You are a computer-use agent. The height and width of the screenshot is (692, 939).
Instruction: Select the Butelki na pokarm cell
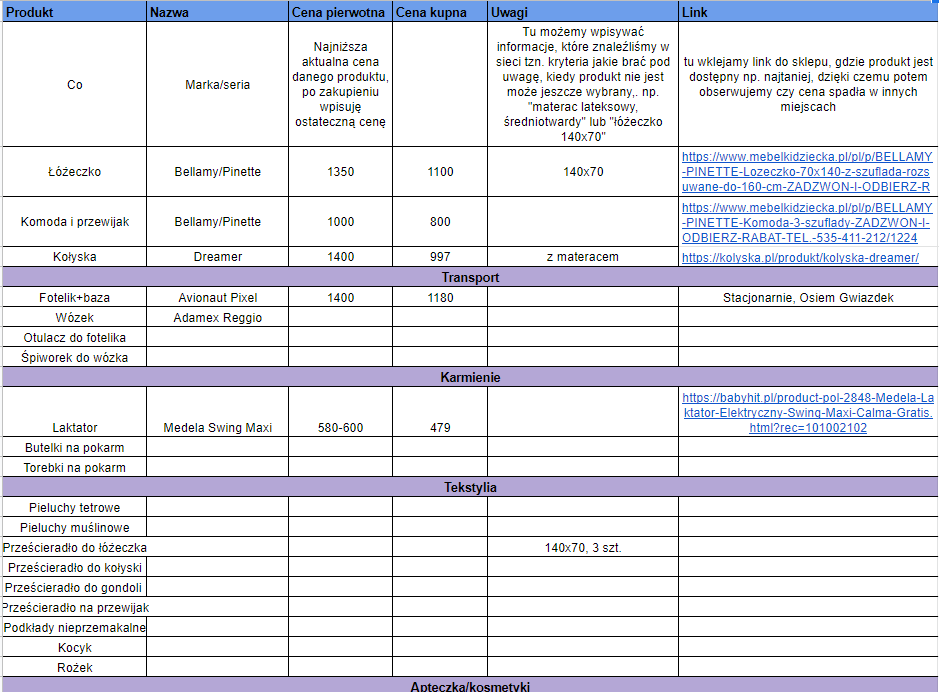click(74, 448)
